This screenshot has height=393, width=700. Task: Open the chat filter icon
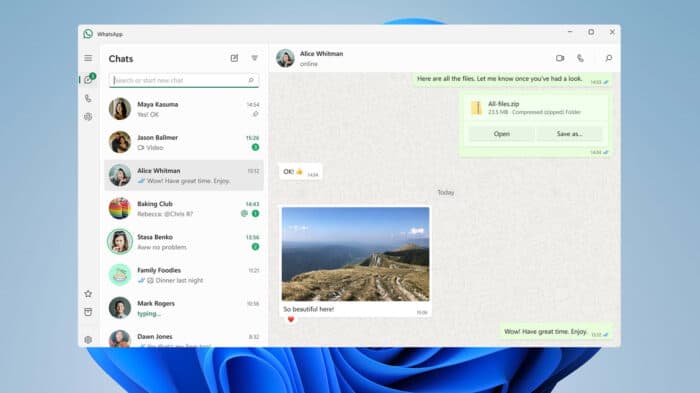point(254,58)
